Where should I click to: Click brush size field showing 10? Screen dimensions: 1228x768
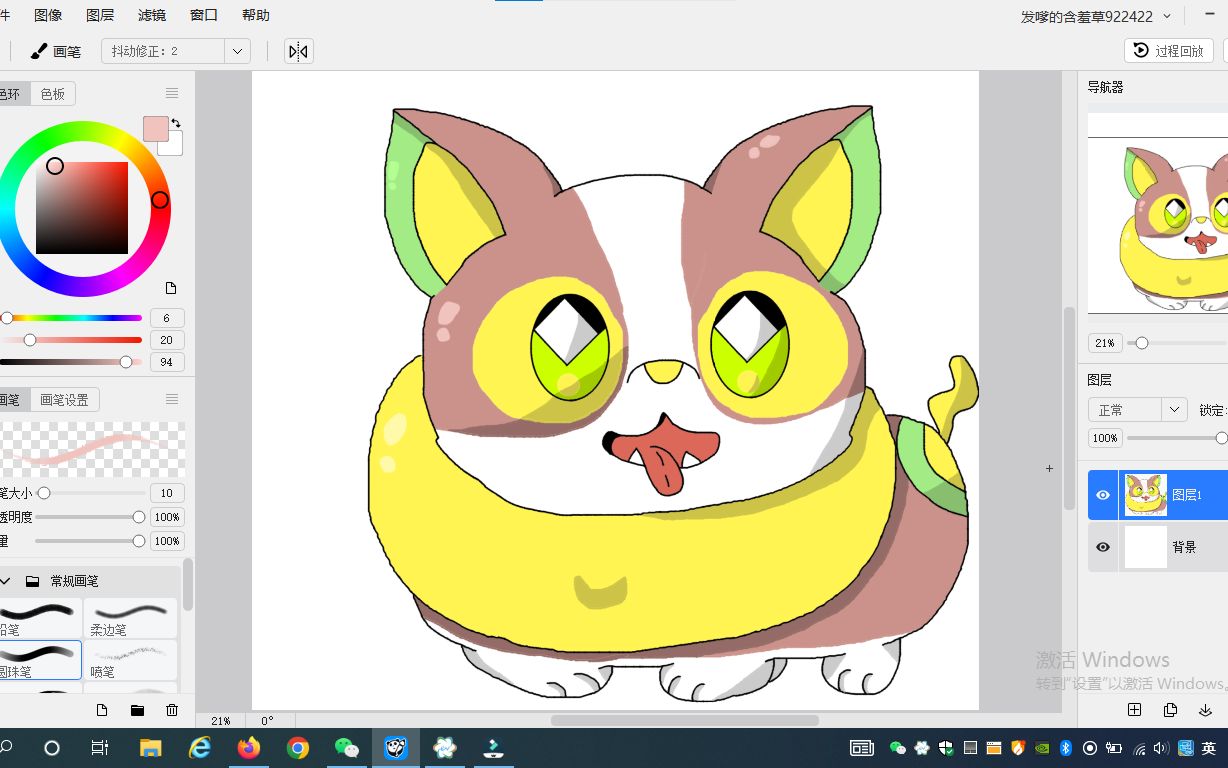[x=167, y=493]
